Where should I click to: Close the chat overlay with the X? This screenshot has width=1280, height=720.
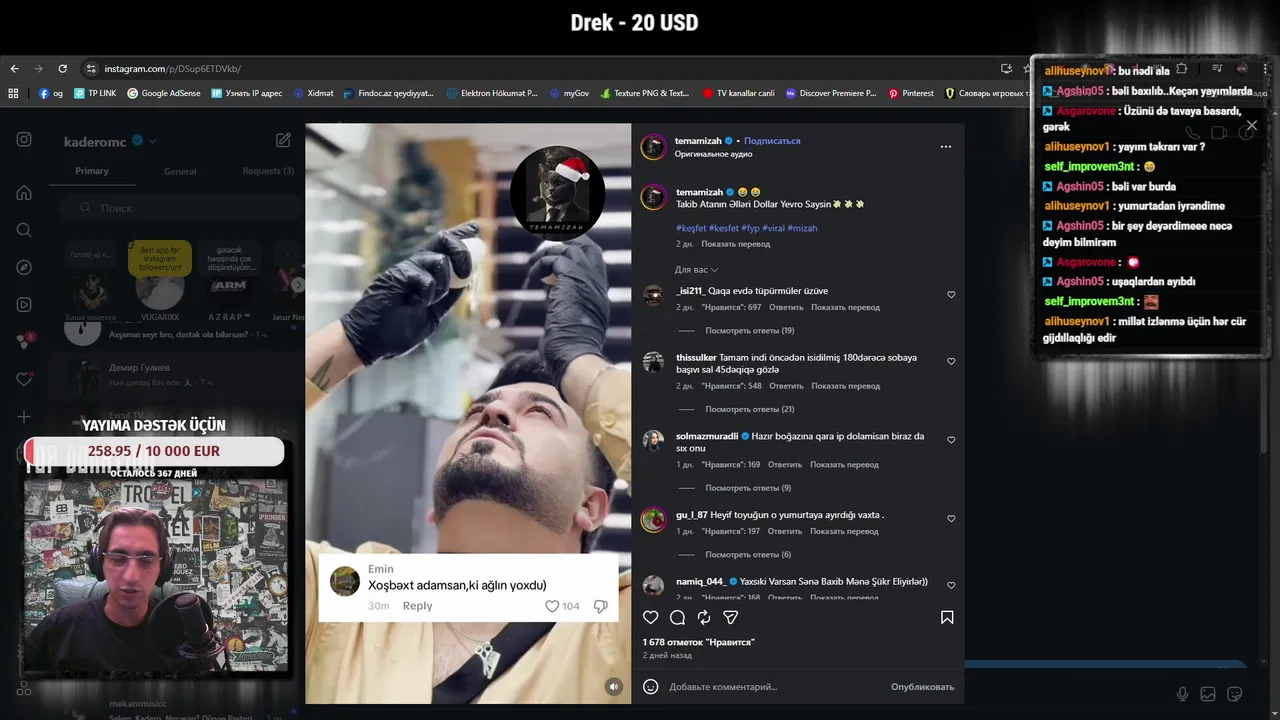(x=1251, y=126)
